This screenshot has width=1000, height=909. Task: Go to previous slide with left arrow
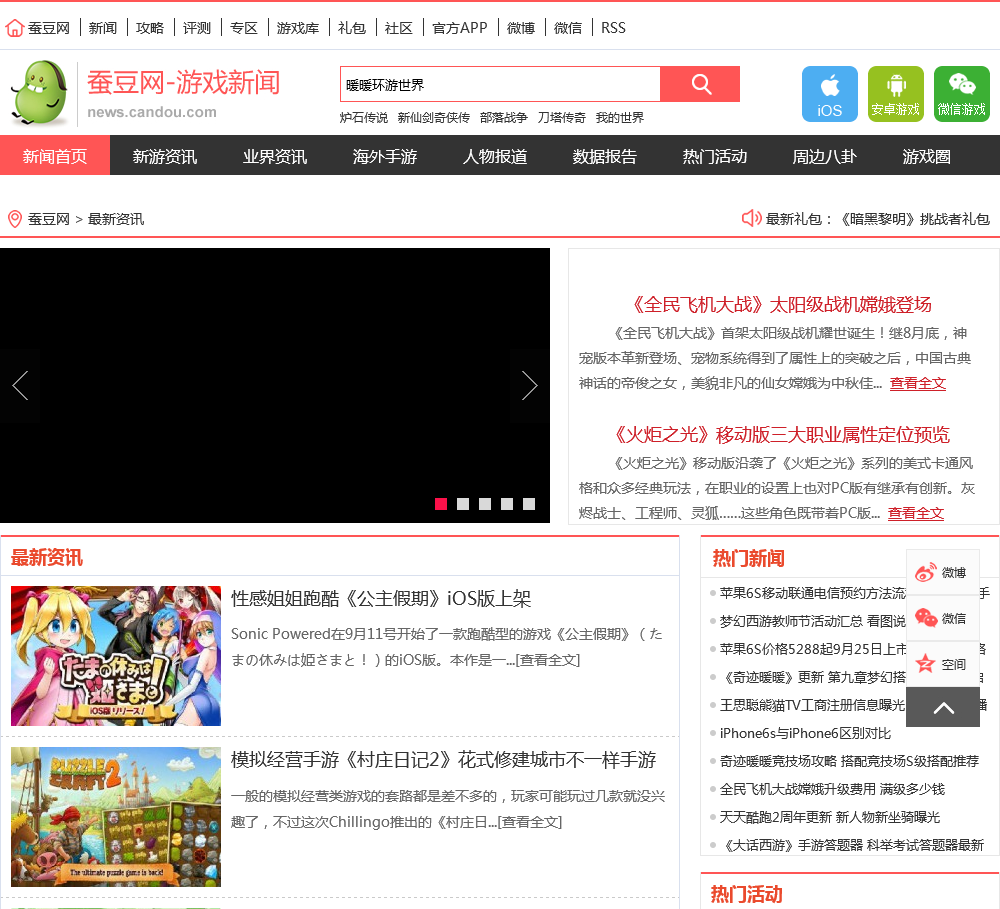(20, 386)
